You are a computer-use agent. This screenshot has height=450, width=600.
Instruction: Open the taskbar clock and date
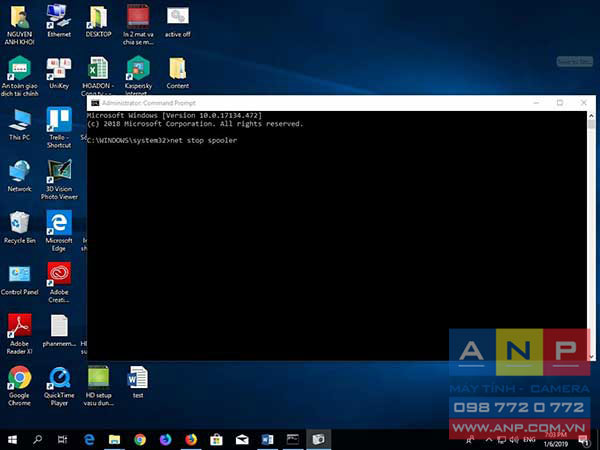556,440
